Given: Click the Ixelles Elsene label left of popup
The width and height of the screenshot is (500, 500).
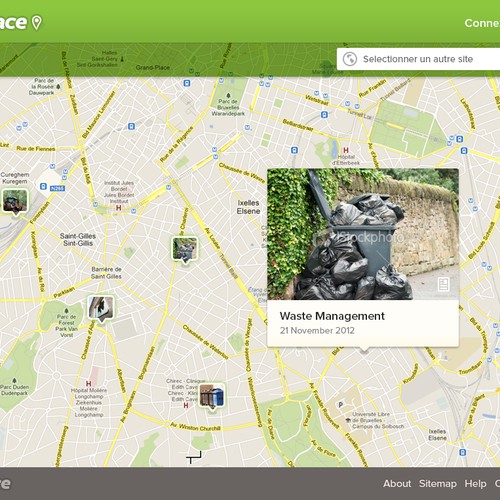Looking at the screenshot, I should 248,207.
